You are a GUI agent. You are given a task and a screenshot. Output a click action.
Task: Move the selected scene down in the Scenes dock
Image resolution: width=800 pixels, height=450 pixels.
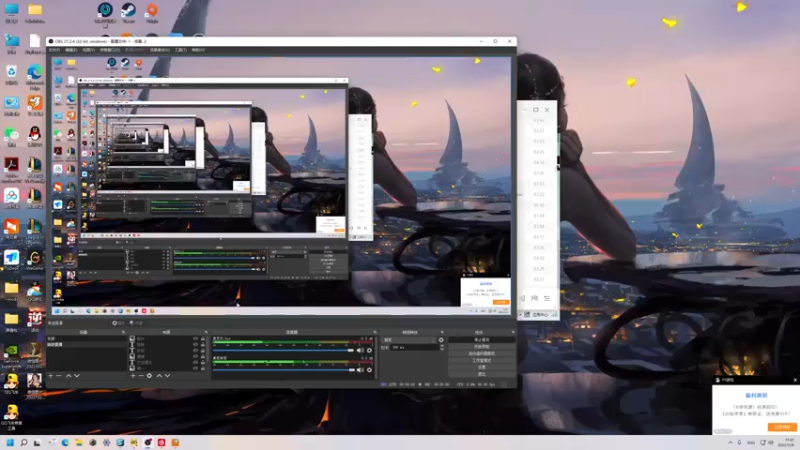click(x=77, y=376)
